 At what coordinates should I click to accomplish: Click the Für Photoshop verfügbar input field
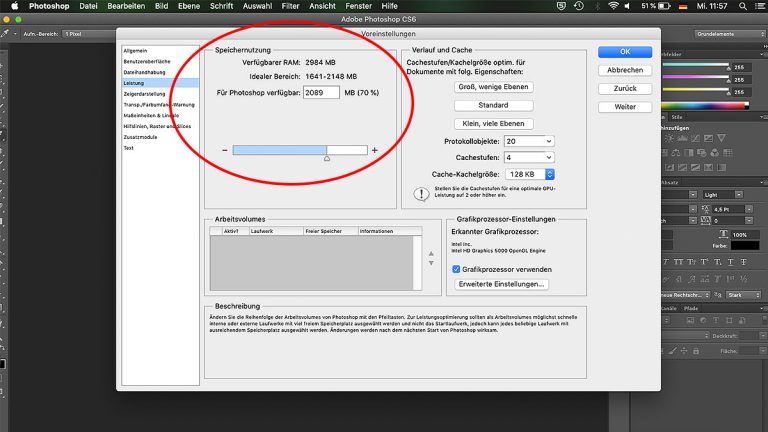click(322, 92)
